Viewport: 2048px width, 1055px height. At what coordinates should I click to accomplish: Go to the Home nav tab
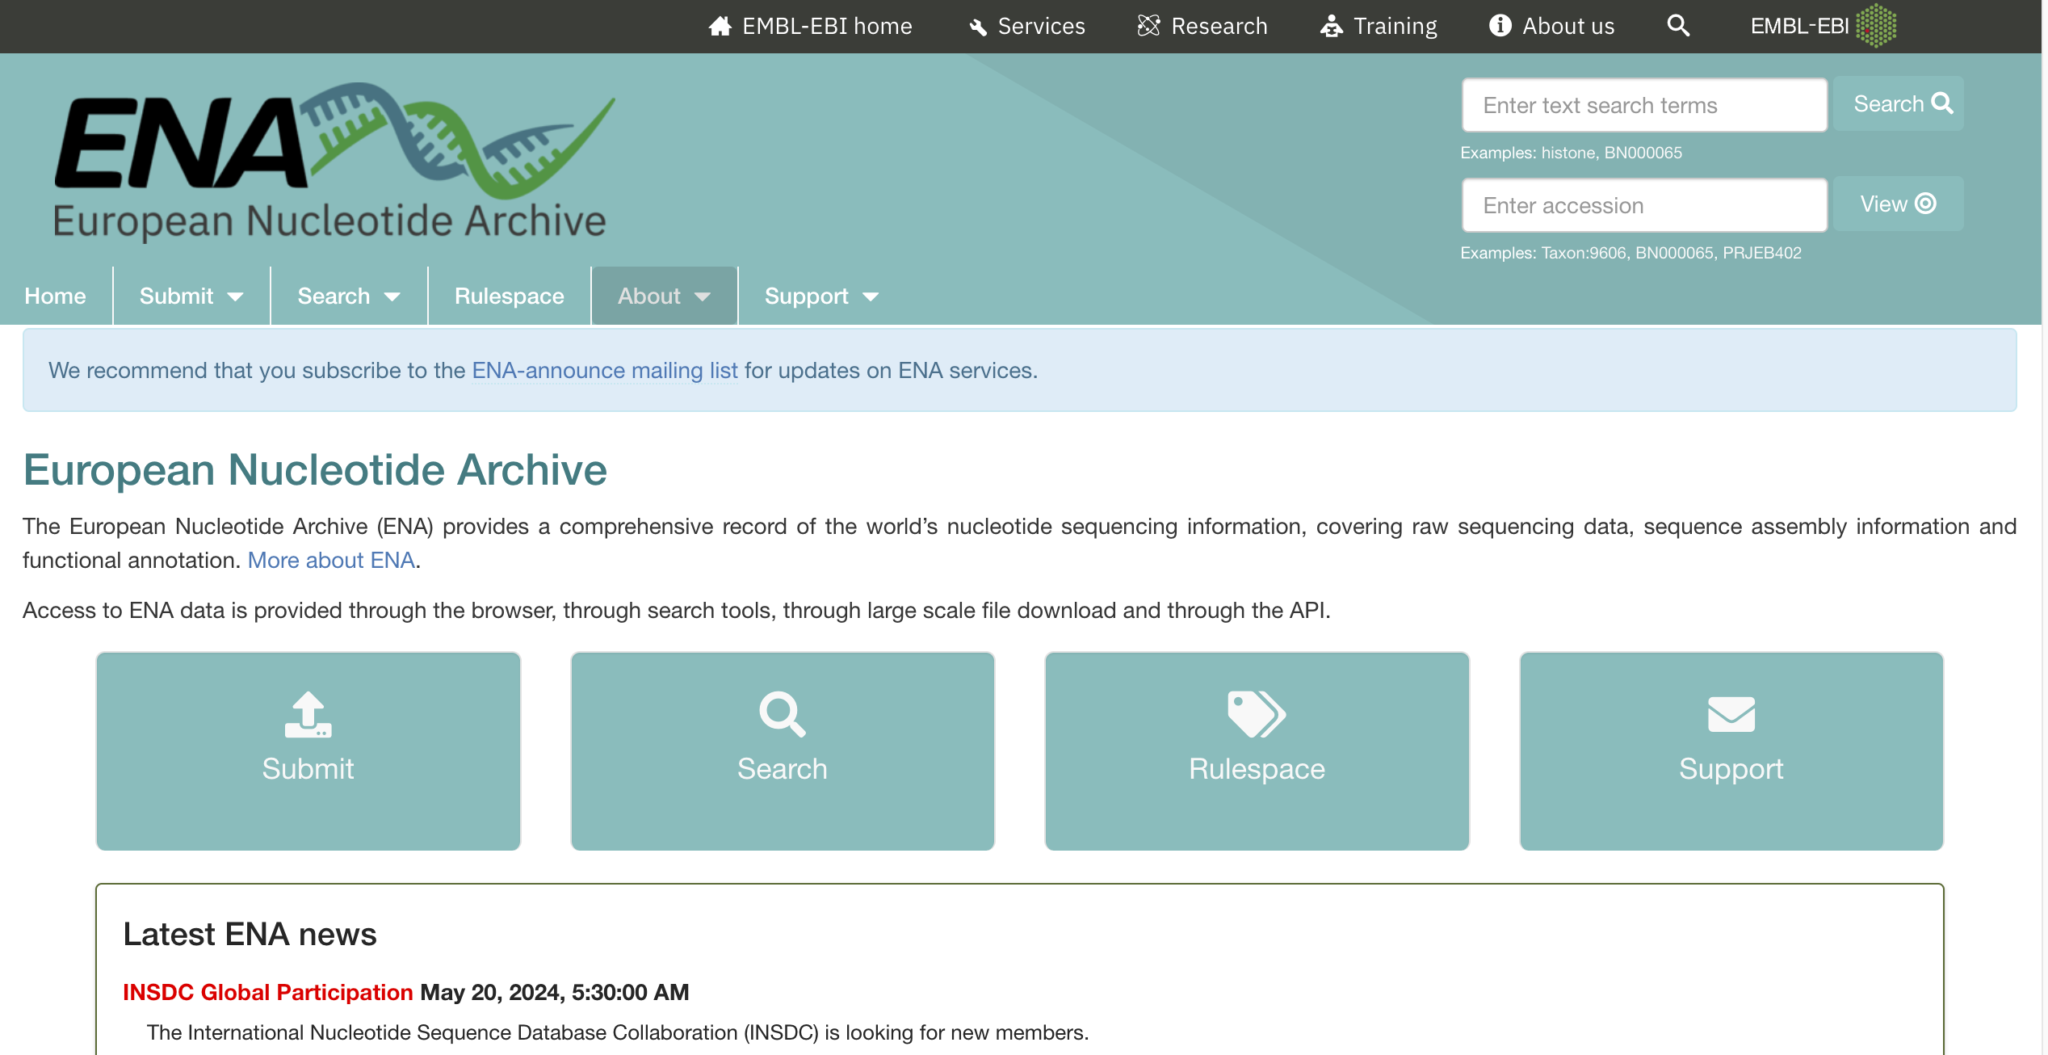coord(55,296)
